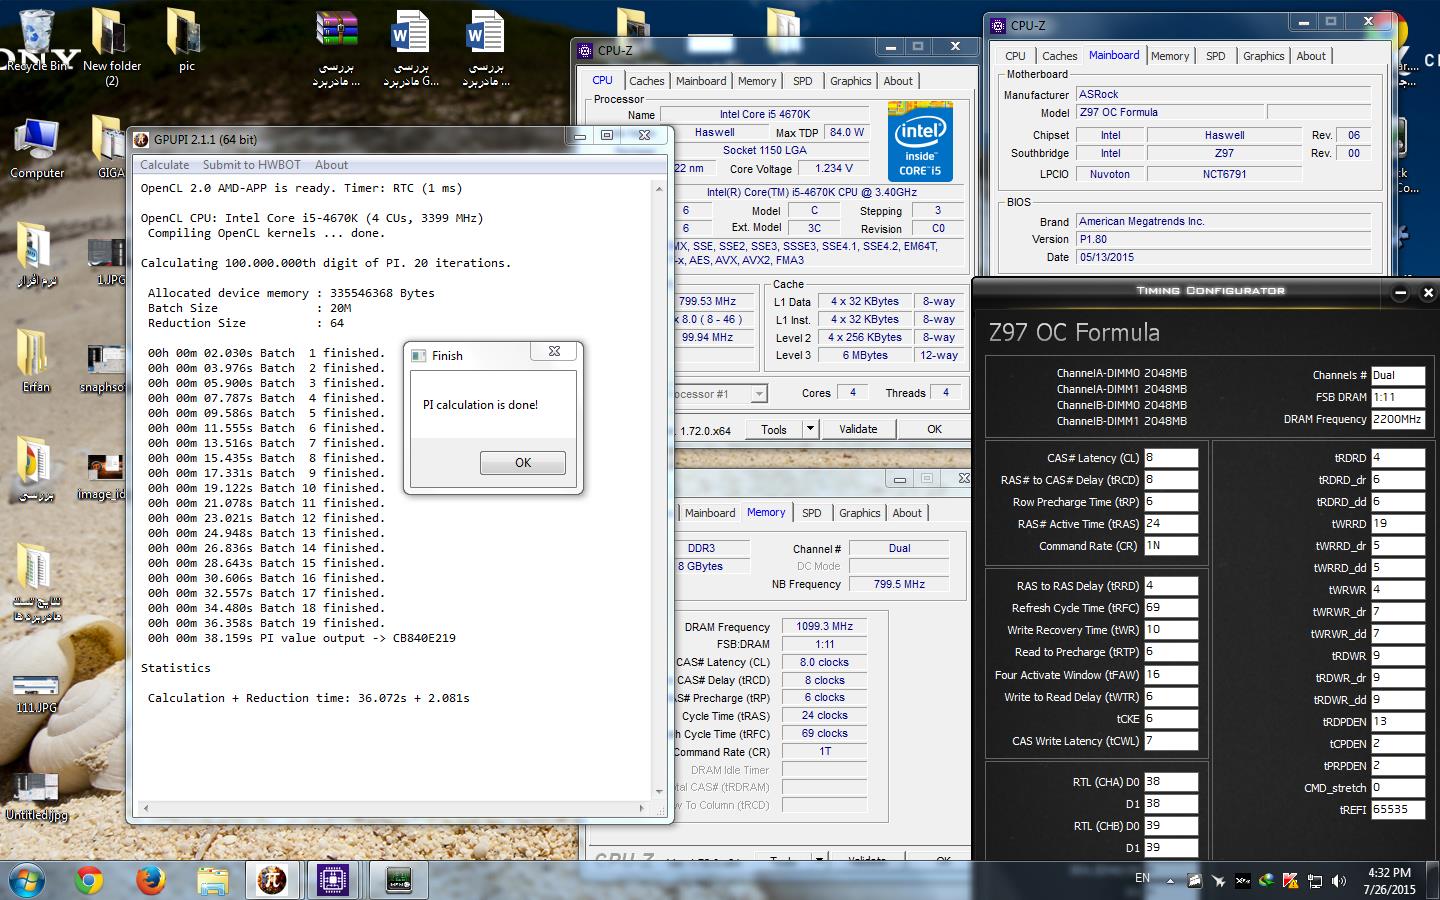
Task: Click the CAS# Latency (CL) field
Action: (1170, 458)
